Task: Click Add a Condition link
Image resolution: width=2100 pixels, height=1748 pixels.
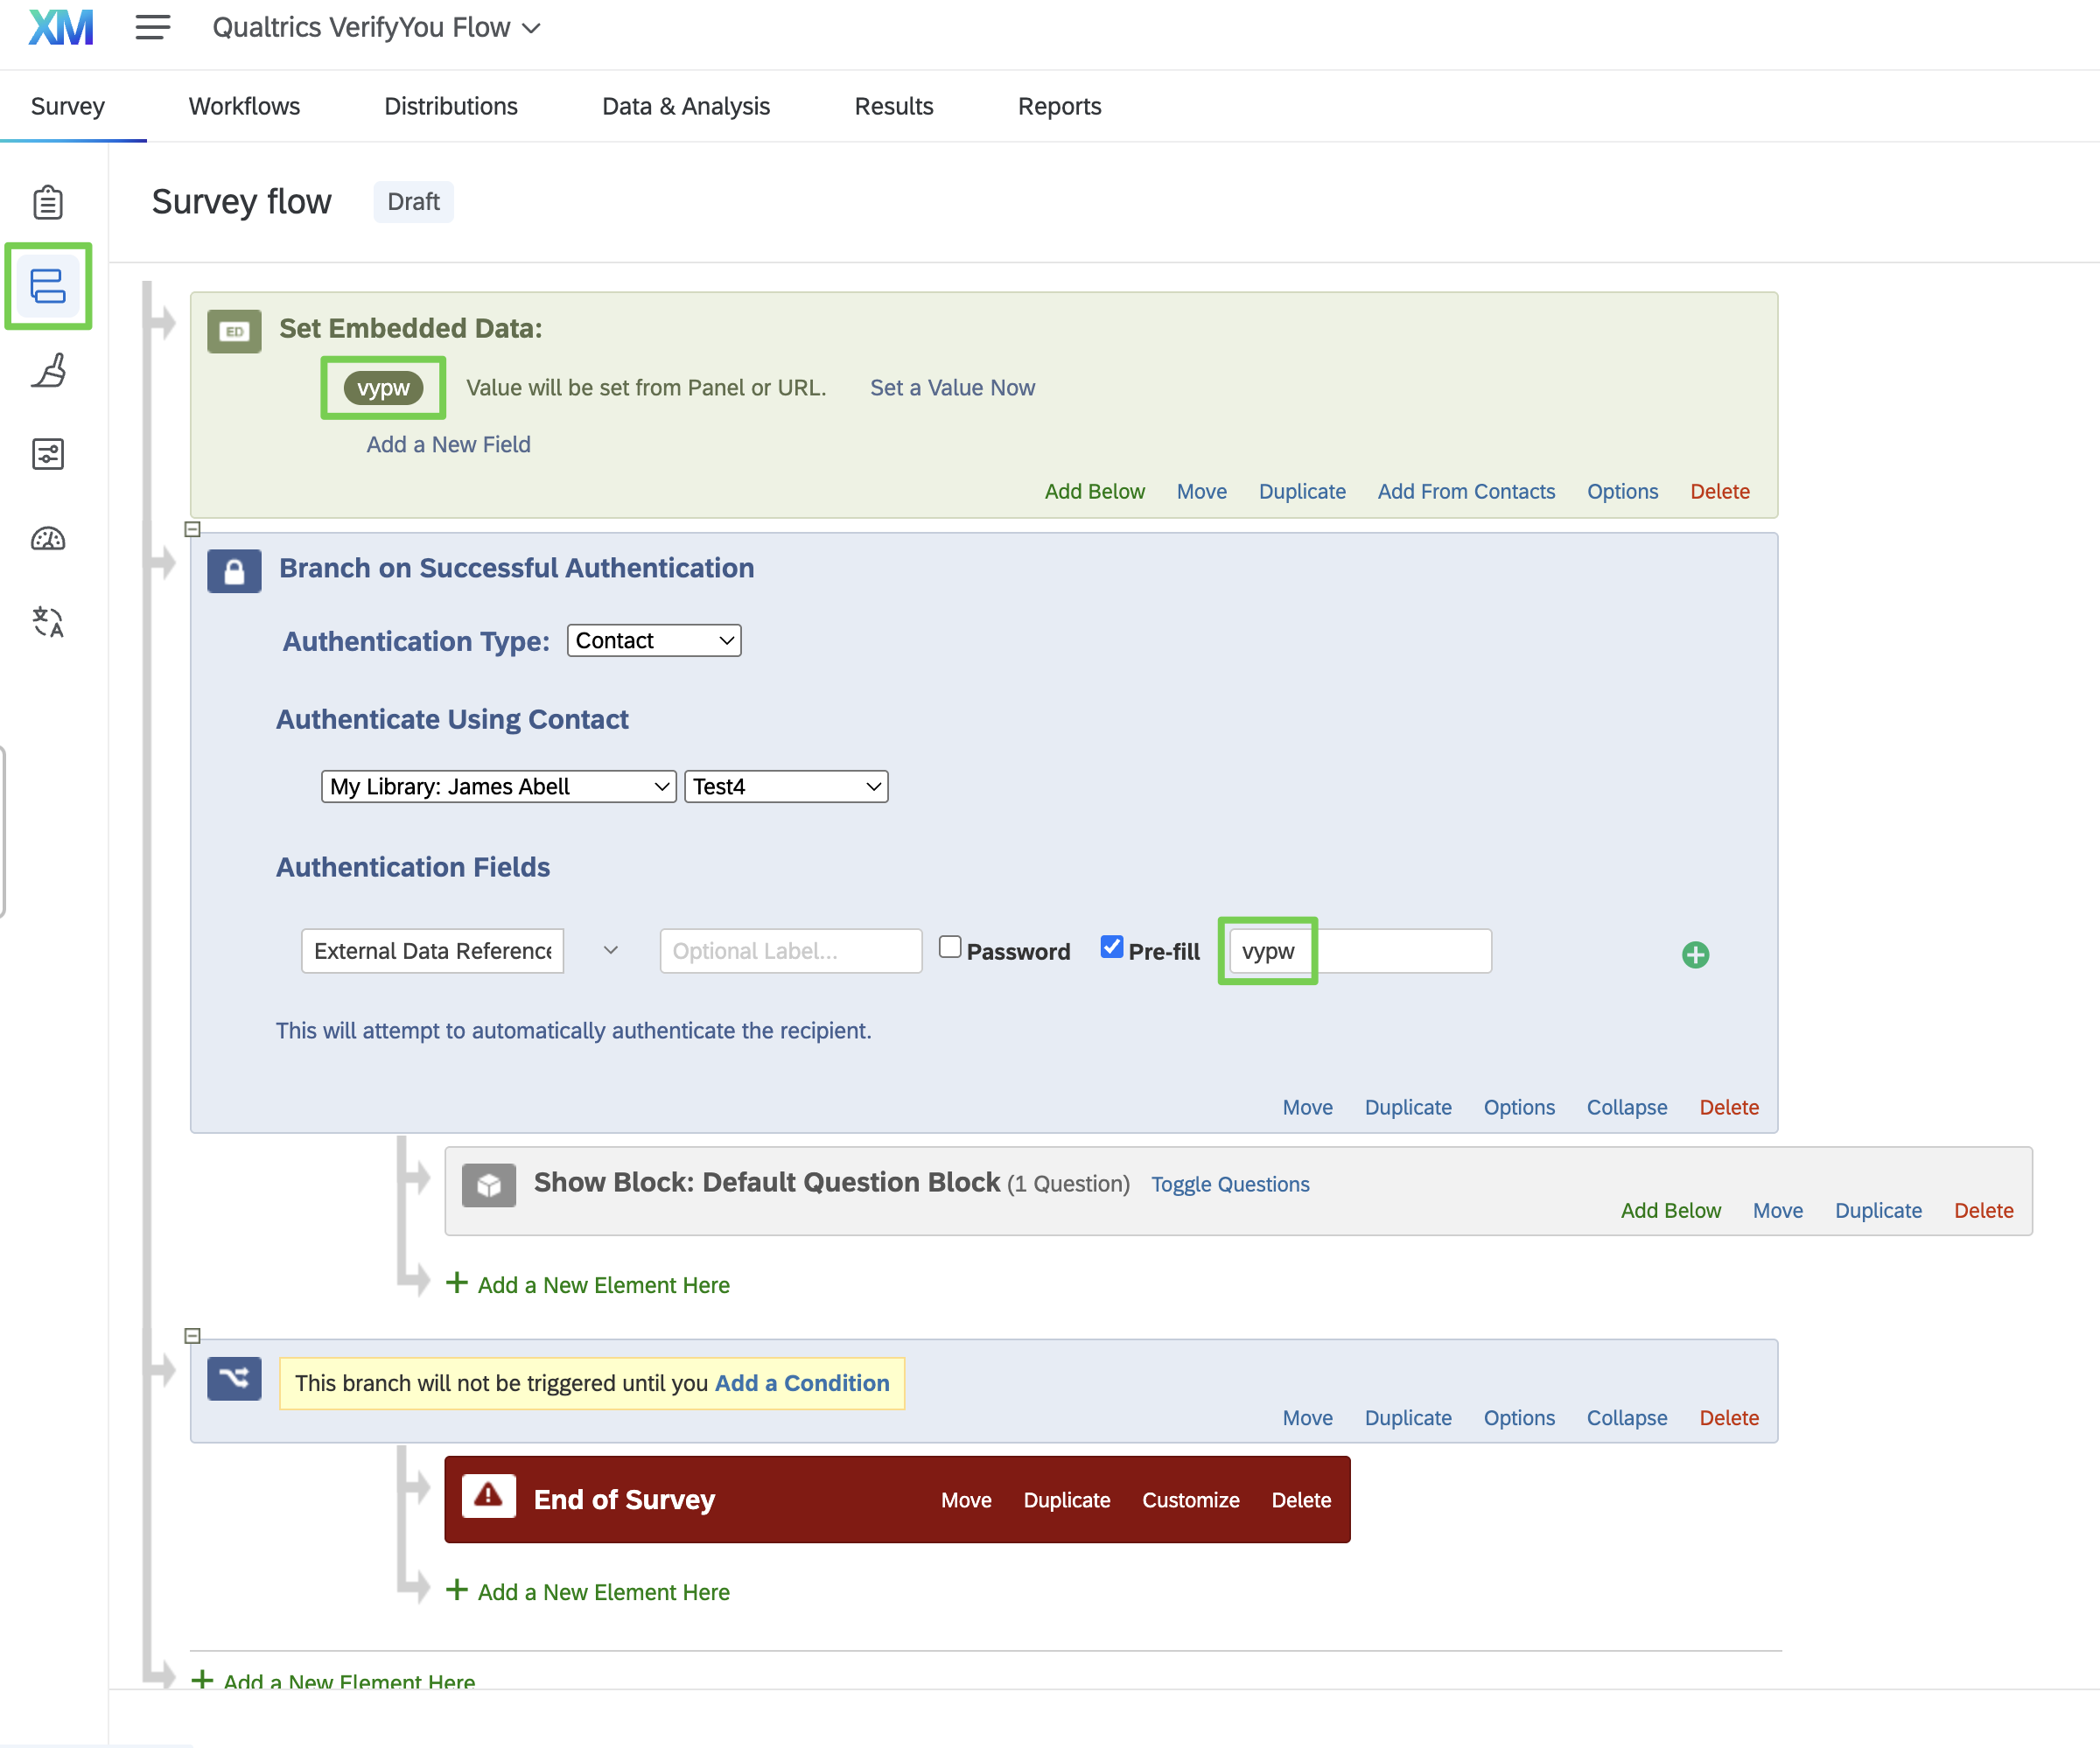Action: pyautogui.click(x=802, y=1383)
